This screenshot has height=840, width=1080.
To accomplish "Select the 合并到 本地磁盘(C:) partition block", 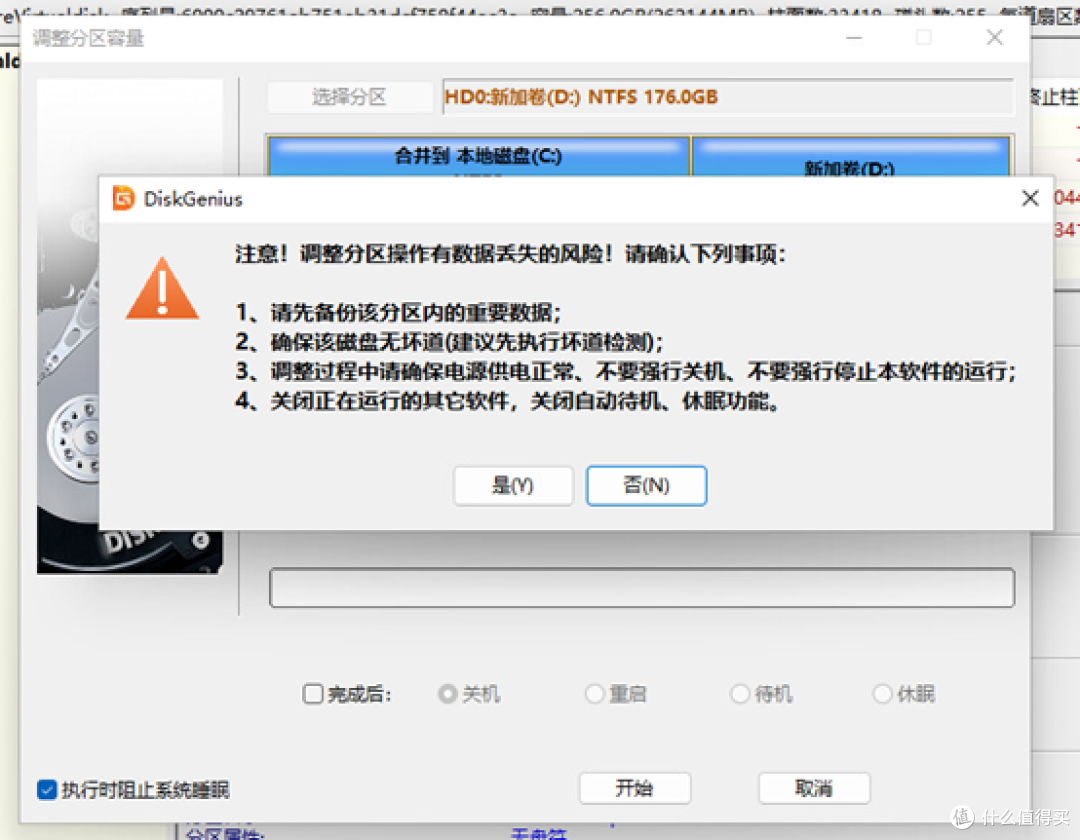I will 479,156.
